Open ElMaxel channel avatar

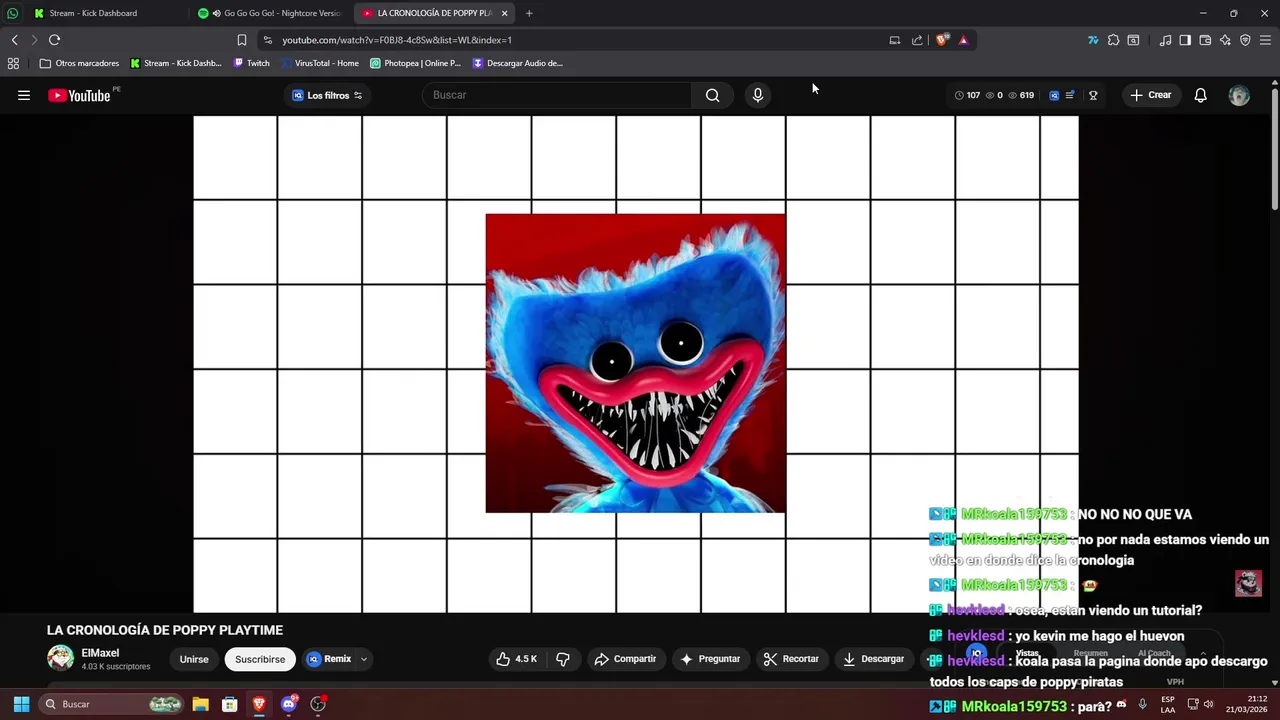click(61, 658)
